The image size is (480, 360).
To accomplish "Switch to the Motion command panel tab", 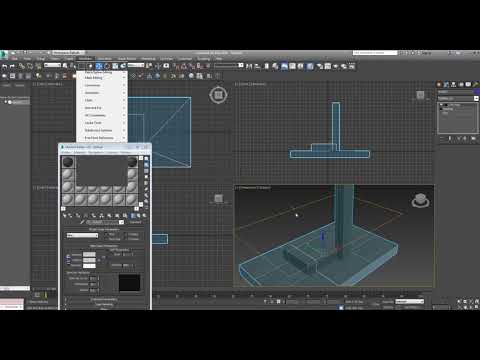I will click(x=461, y=84).
